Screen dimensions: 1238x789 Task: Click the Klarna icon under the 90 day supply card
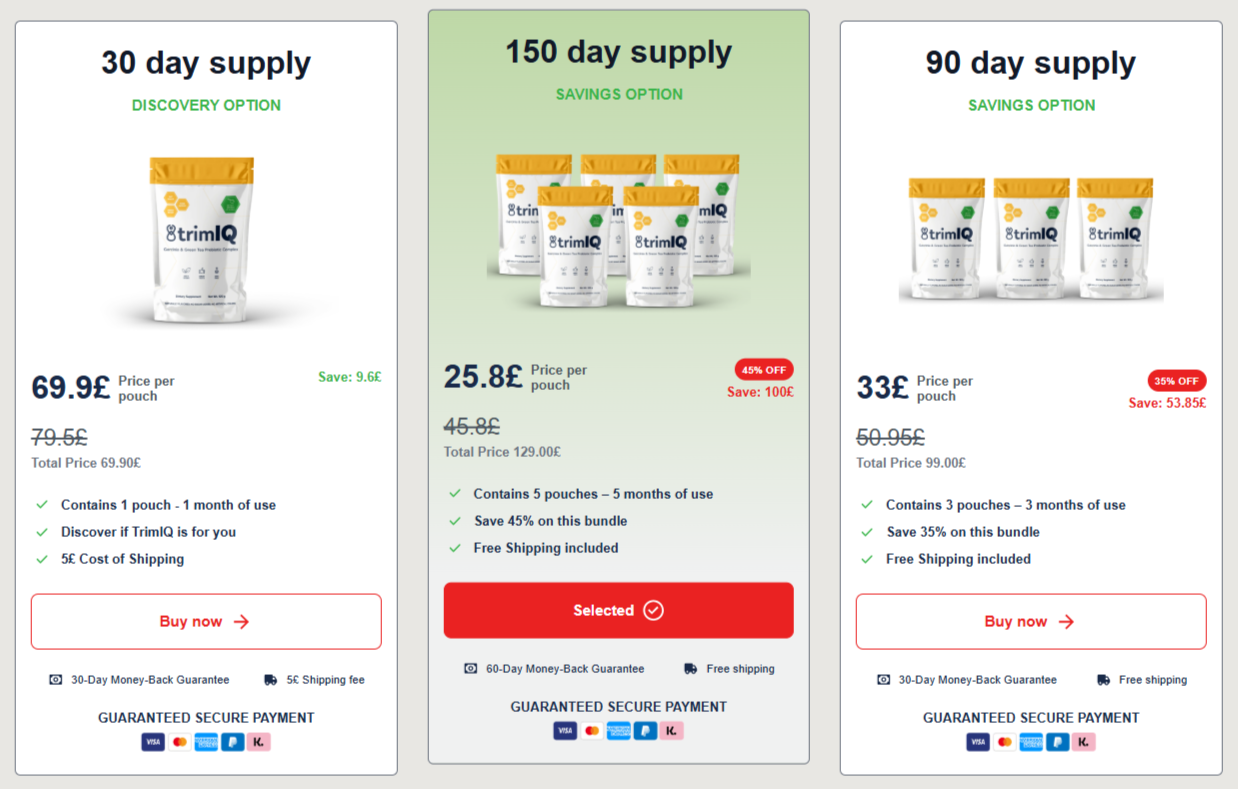(x=1084, y=742)
